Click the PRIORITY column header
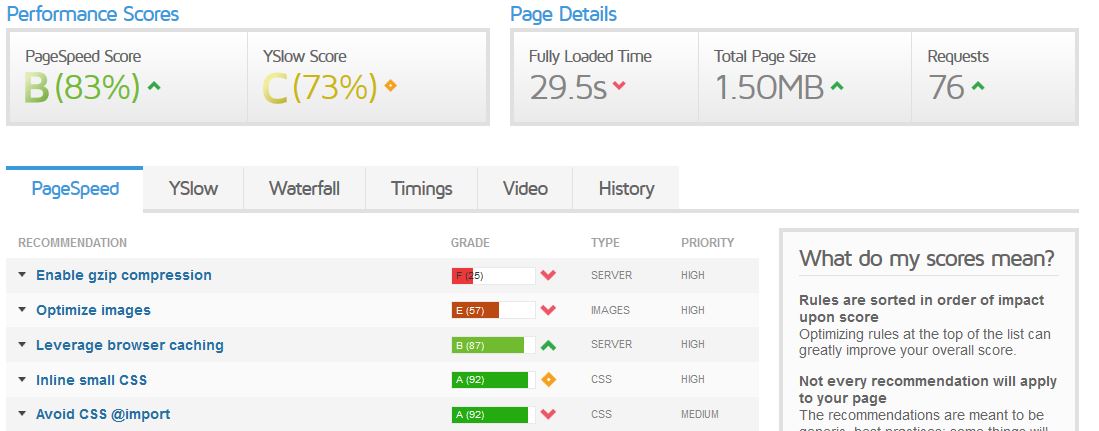Screen dimensions: 1099x431 pyautogui.click(x=707, y=243)
